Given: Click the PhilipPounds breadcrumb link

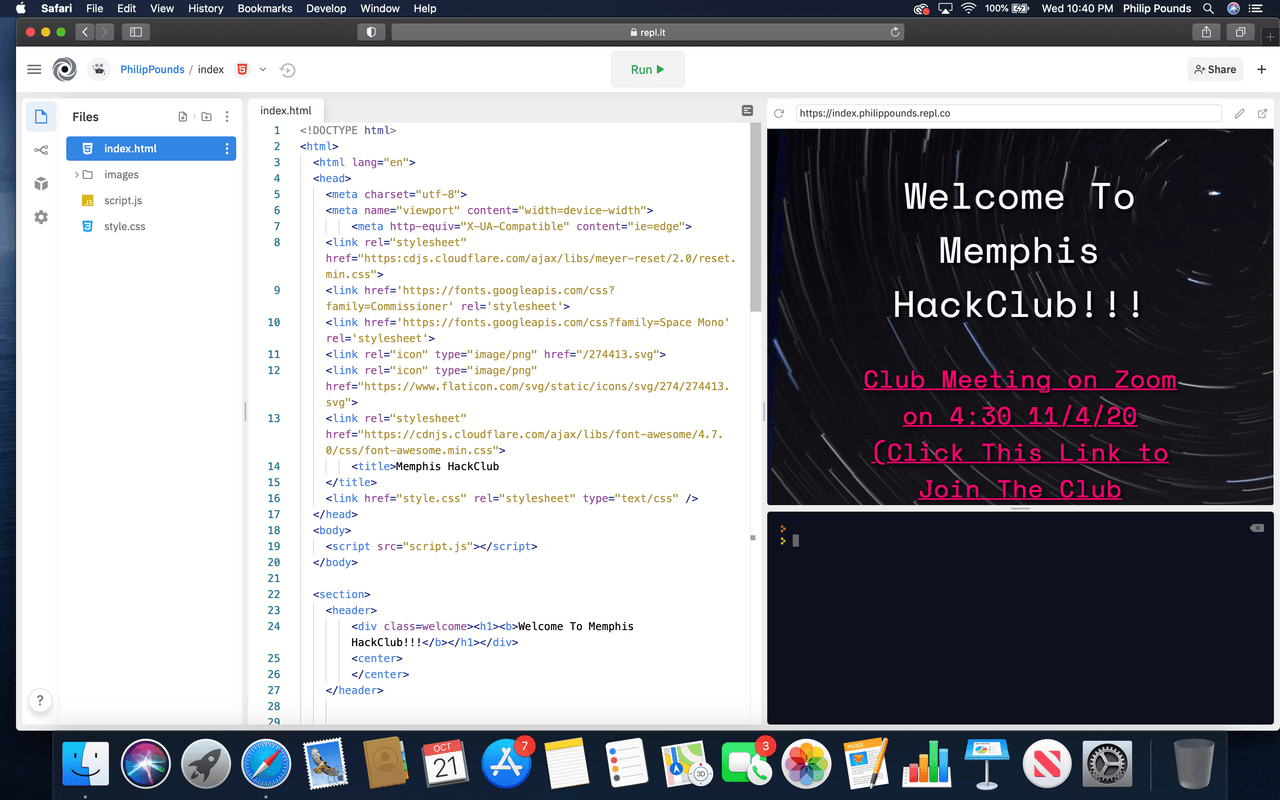Looking at the screenshot, I should pos(152,70).
